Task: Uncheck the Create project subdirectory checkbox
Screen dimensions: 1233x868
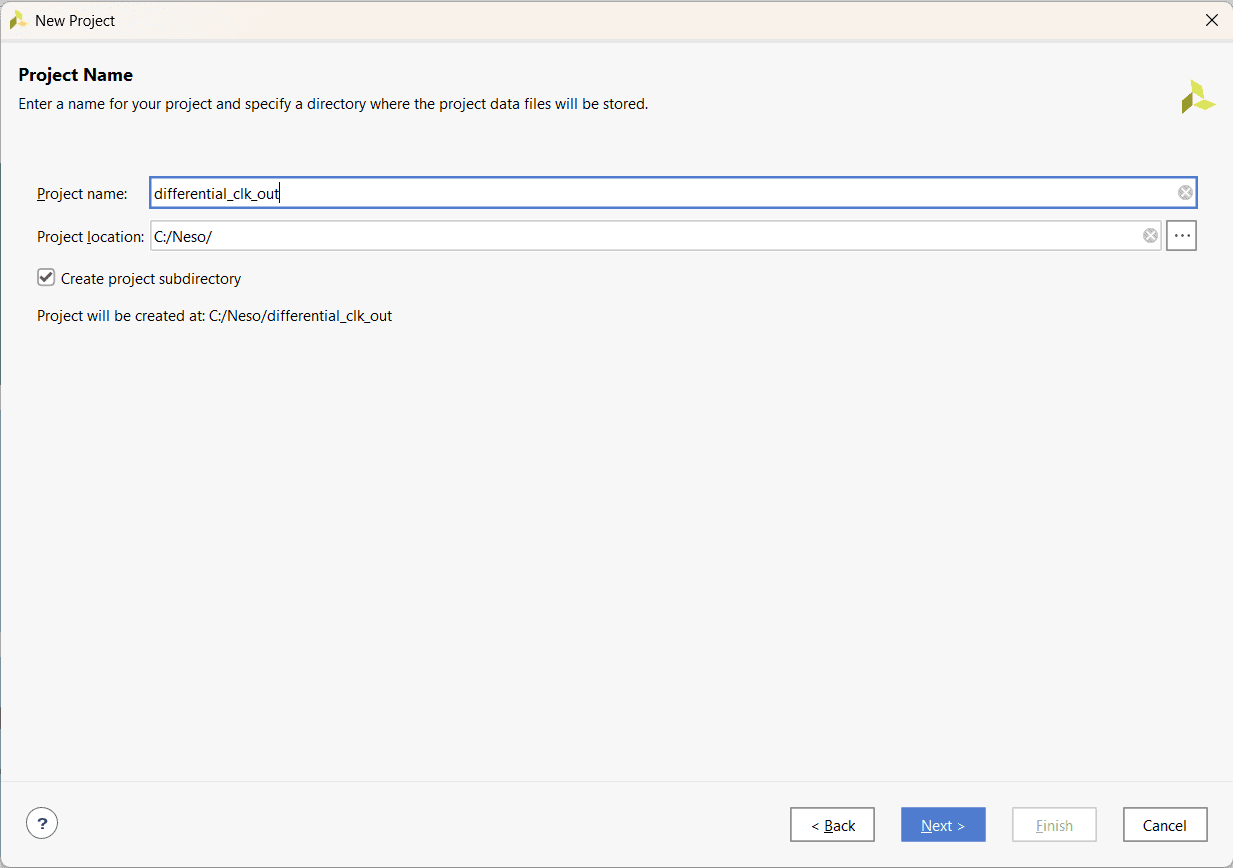Action: click(x=46, y=278)
